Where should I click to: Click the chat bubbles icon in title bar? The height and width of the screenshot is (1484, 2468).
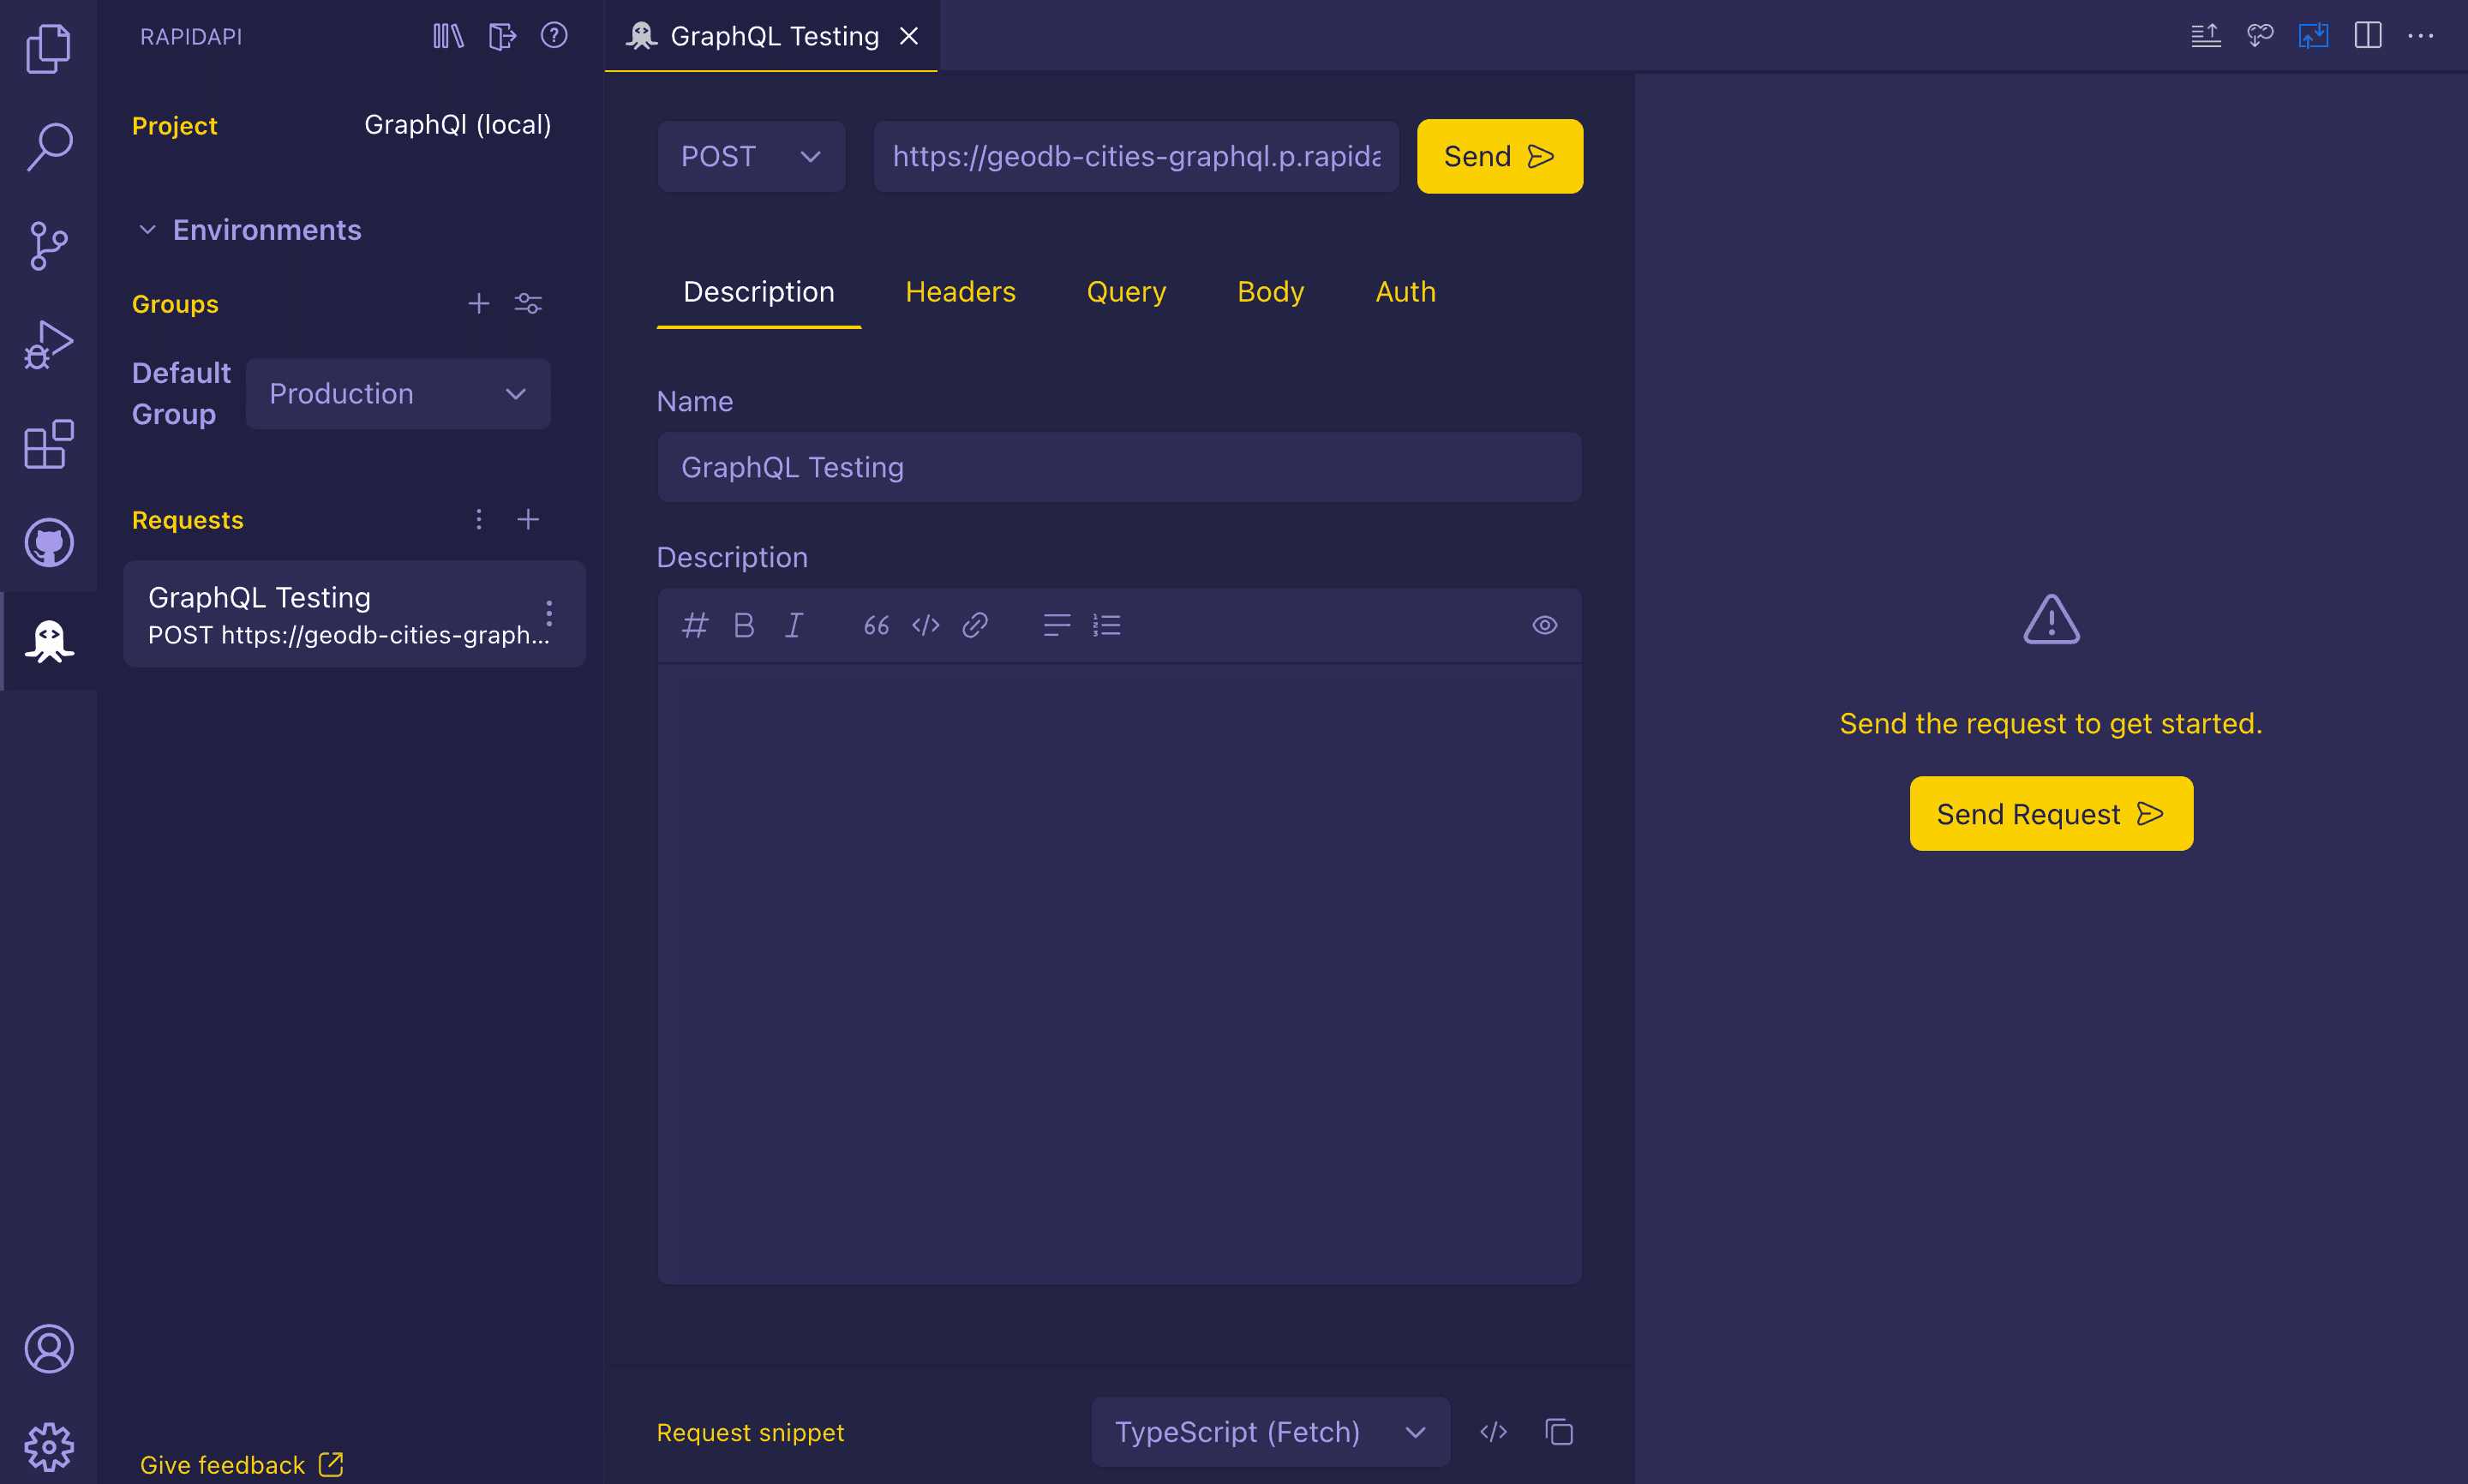click(x=2260, y=36)
